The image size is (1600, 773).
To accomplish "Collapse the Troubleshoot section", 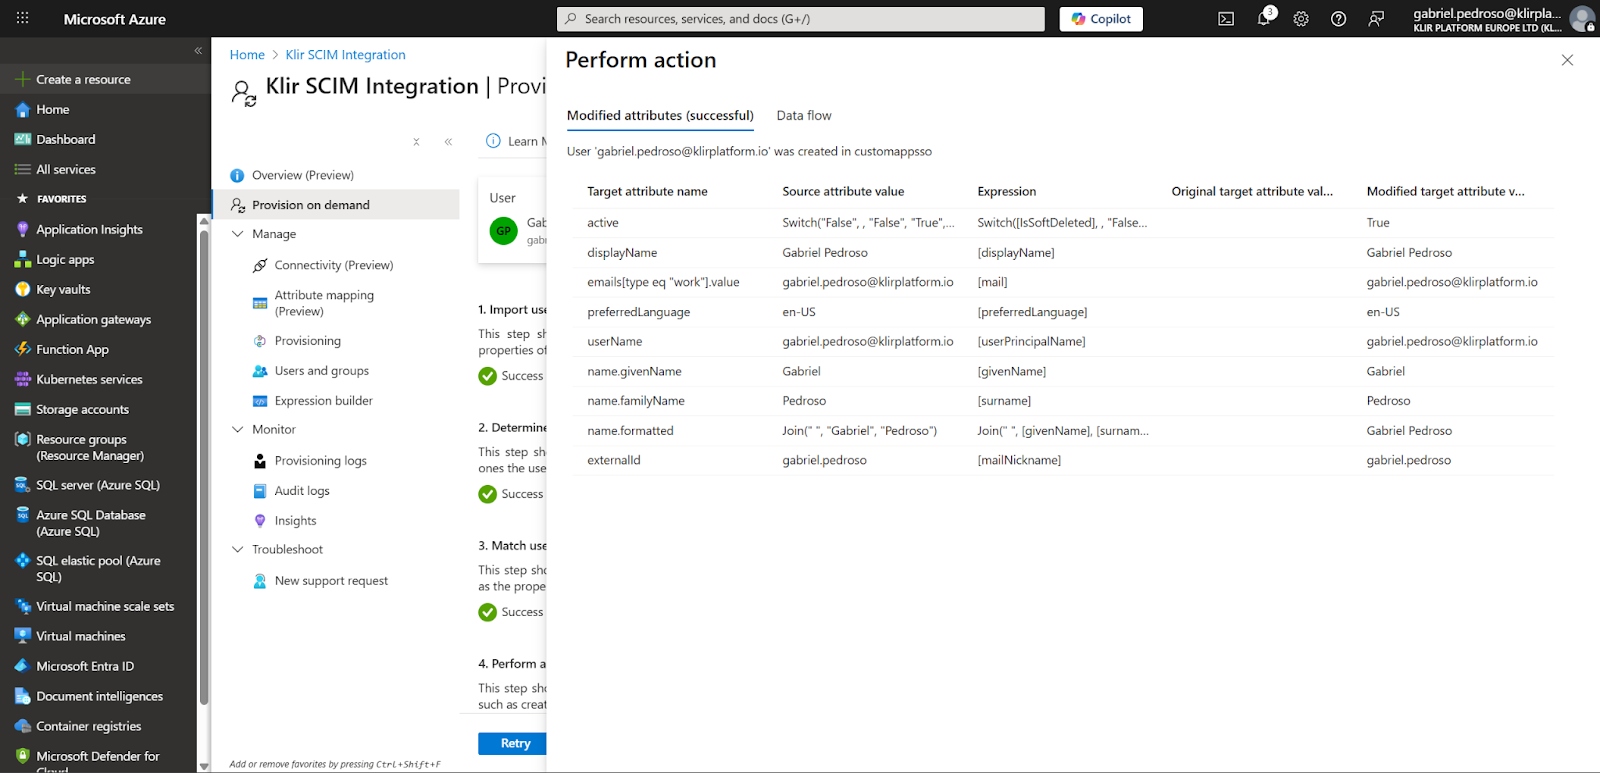I will tap(238, 550).
